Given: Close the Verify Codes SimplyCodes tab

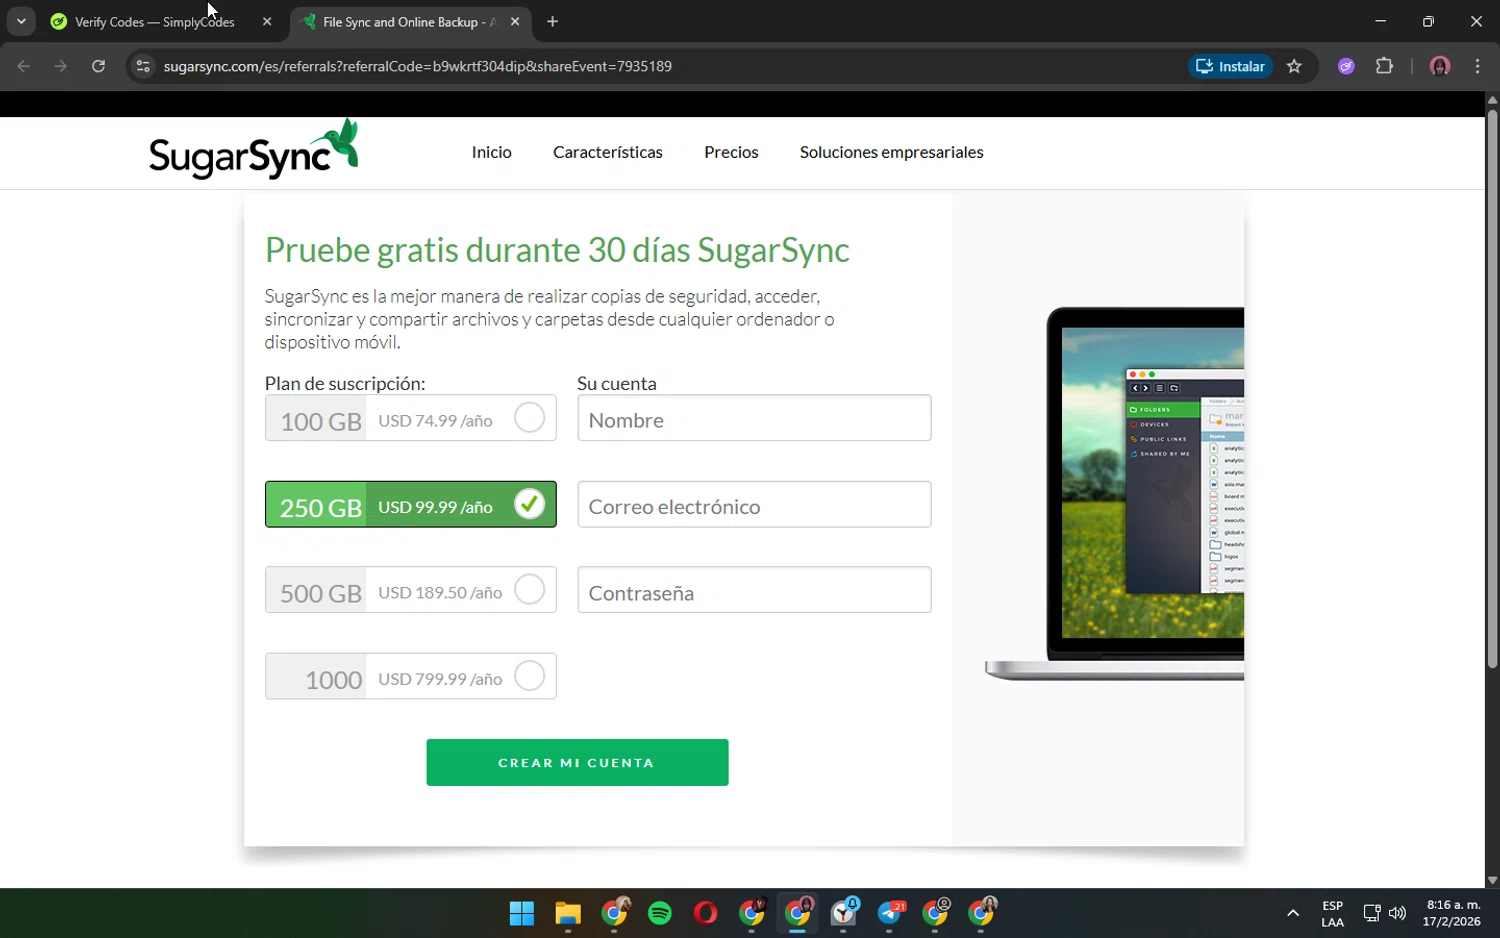Looking at the screenshot, I should click(266, 21).
